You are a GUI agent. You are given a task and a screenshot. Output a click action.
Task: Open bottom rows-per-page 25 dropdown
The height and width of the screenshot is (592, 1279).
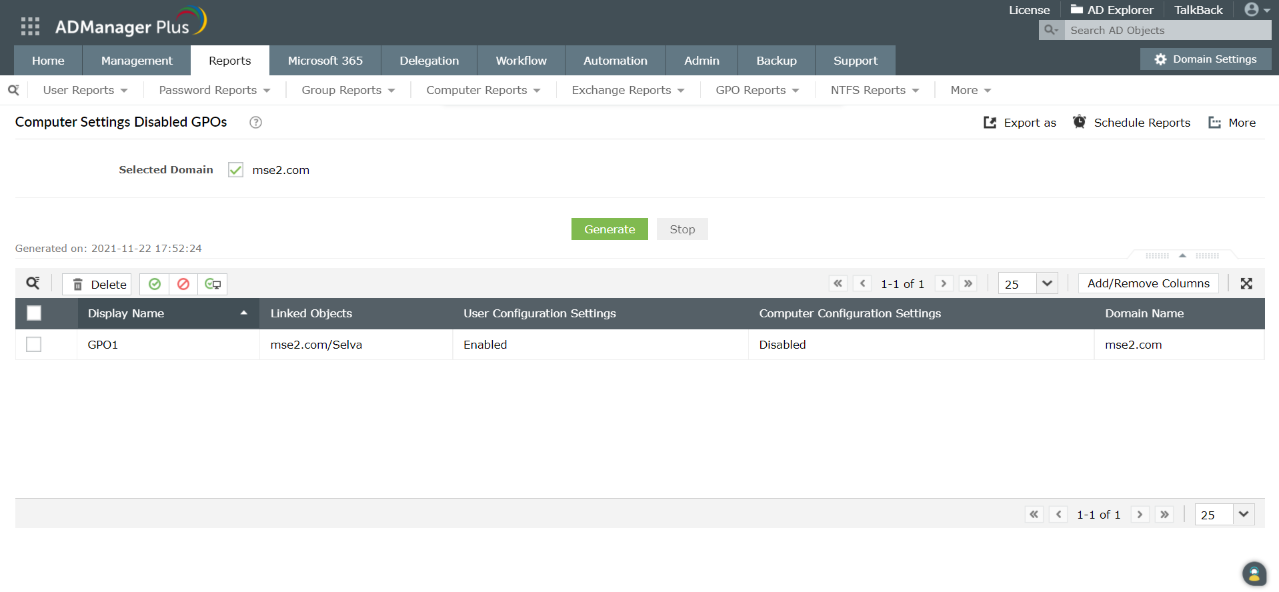point(1224,514)
